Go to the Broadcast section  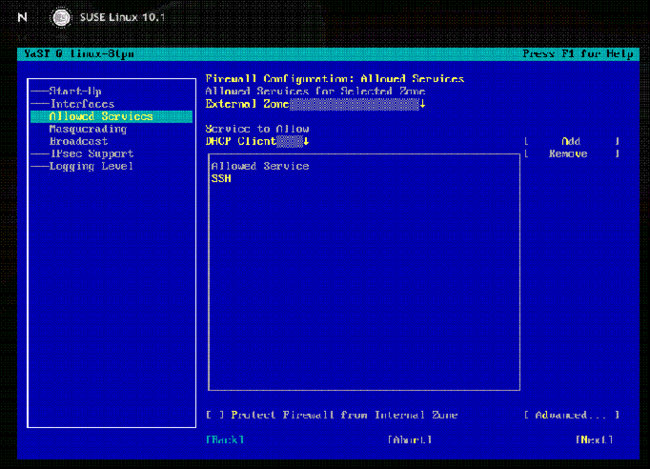[78, 141]
